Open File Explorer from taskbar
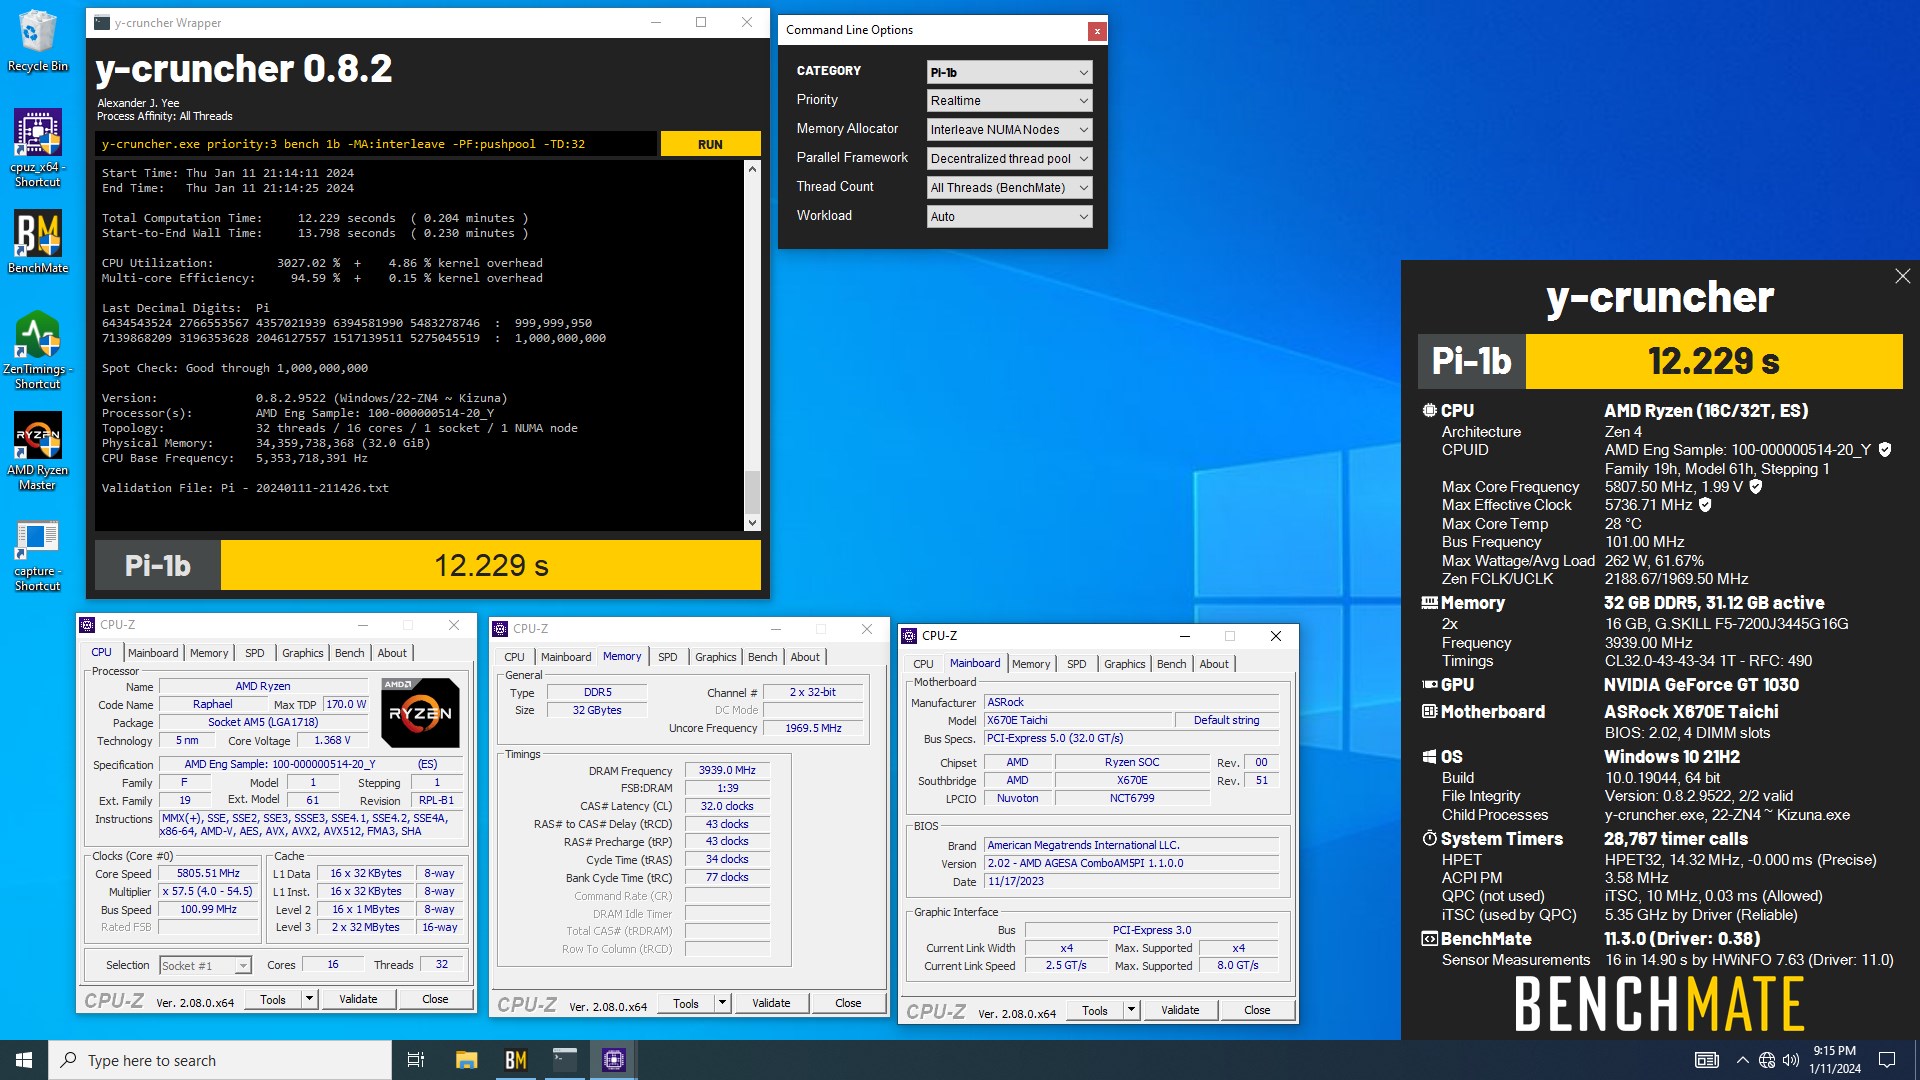The image size is (1920, 1080). pyautogui.click(x=466, y=1060)
